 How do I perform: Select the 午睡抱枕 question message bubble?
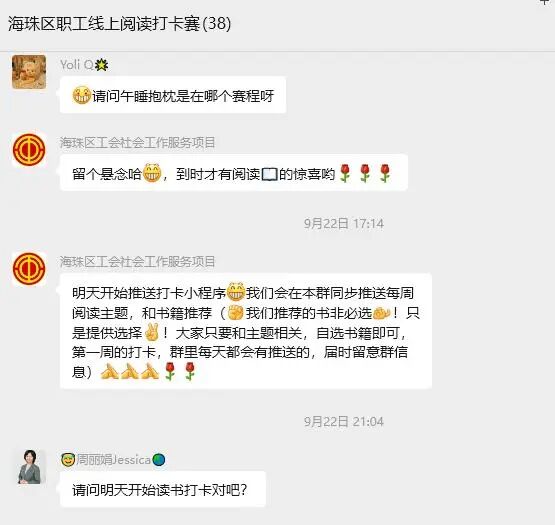pos(173,95)
